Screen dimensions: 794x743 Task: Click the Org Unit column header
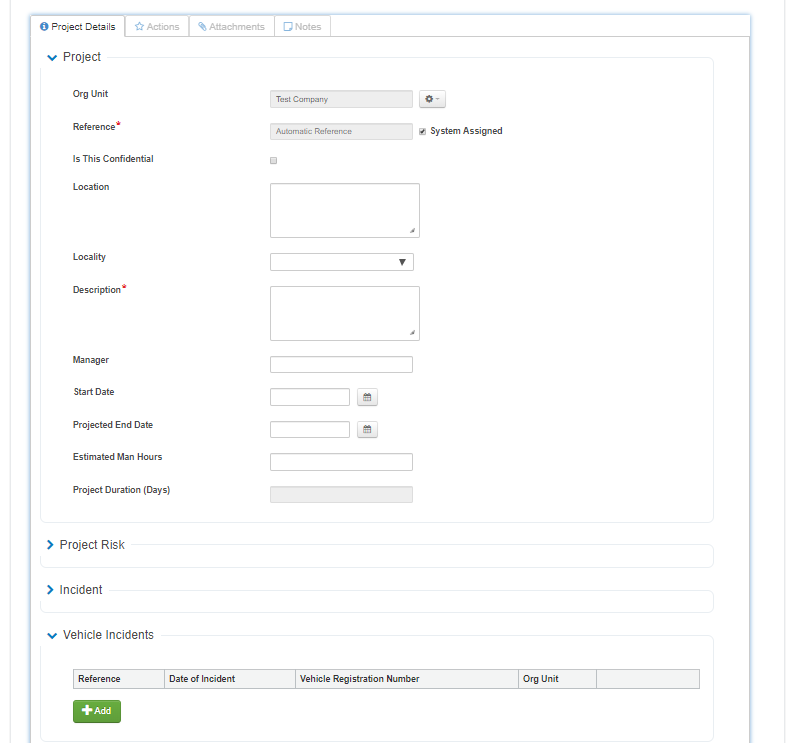(557, 679)
